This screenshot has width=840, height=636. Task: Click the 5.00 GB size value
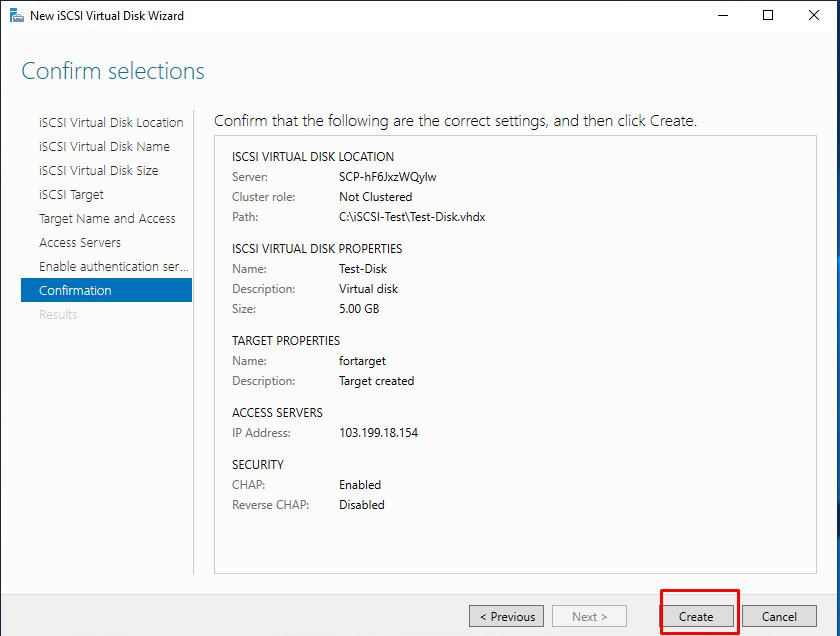[359, 309]
